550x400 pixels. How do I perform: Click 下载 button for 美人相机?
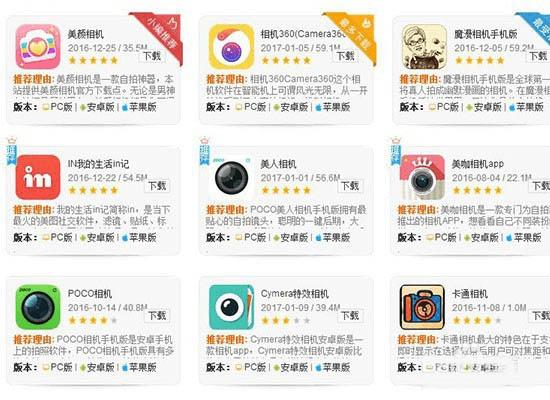pos(350,186)
